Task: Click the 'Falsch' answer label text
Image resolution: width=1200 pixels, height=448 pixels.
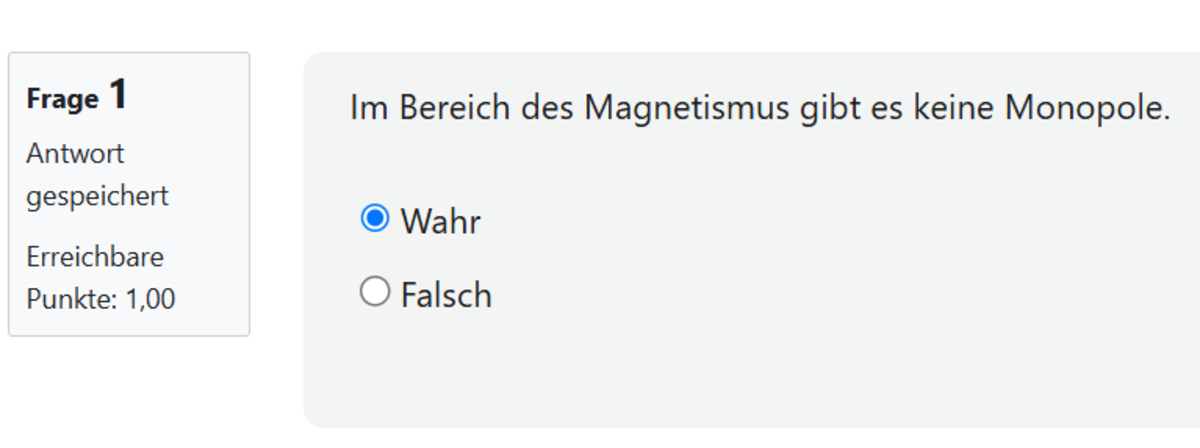Action: pos(446,296)
